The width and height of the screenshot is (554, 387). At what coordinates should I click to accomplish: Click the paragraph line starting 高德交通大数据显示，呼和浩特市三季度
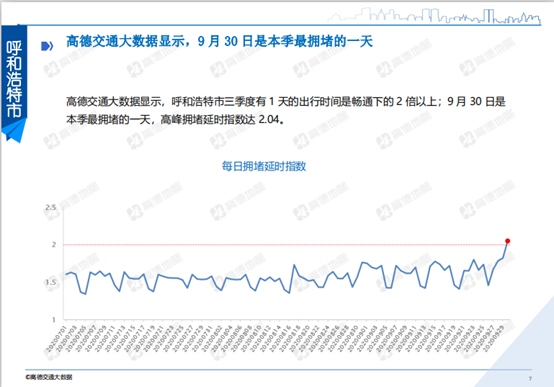point(285,102)
